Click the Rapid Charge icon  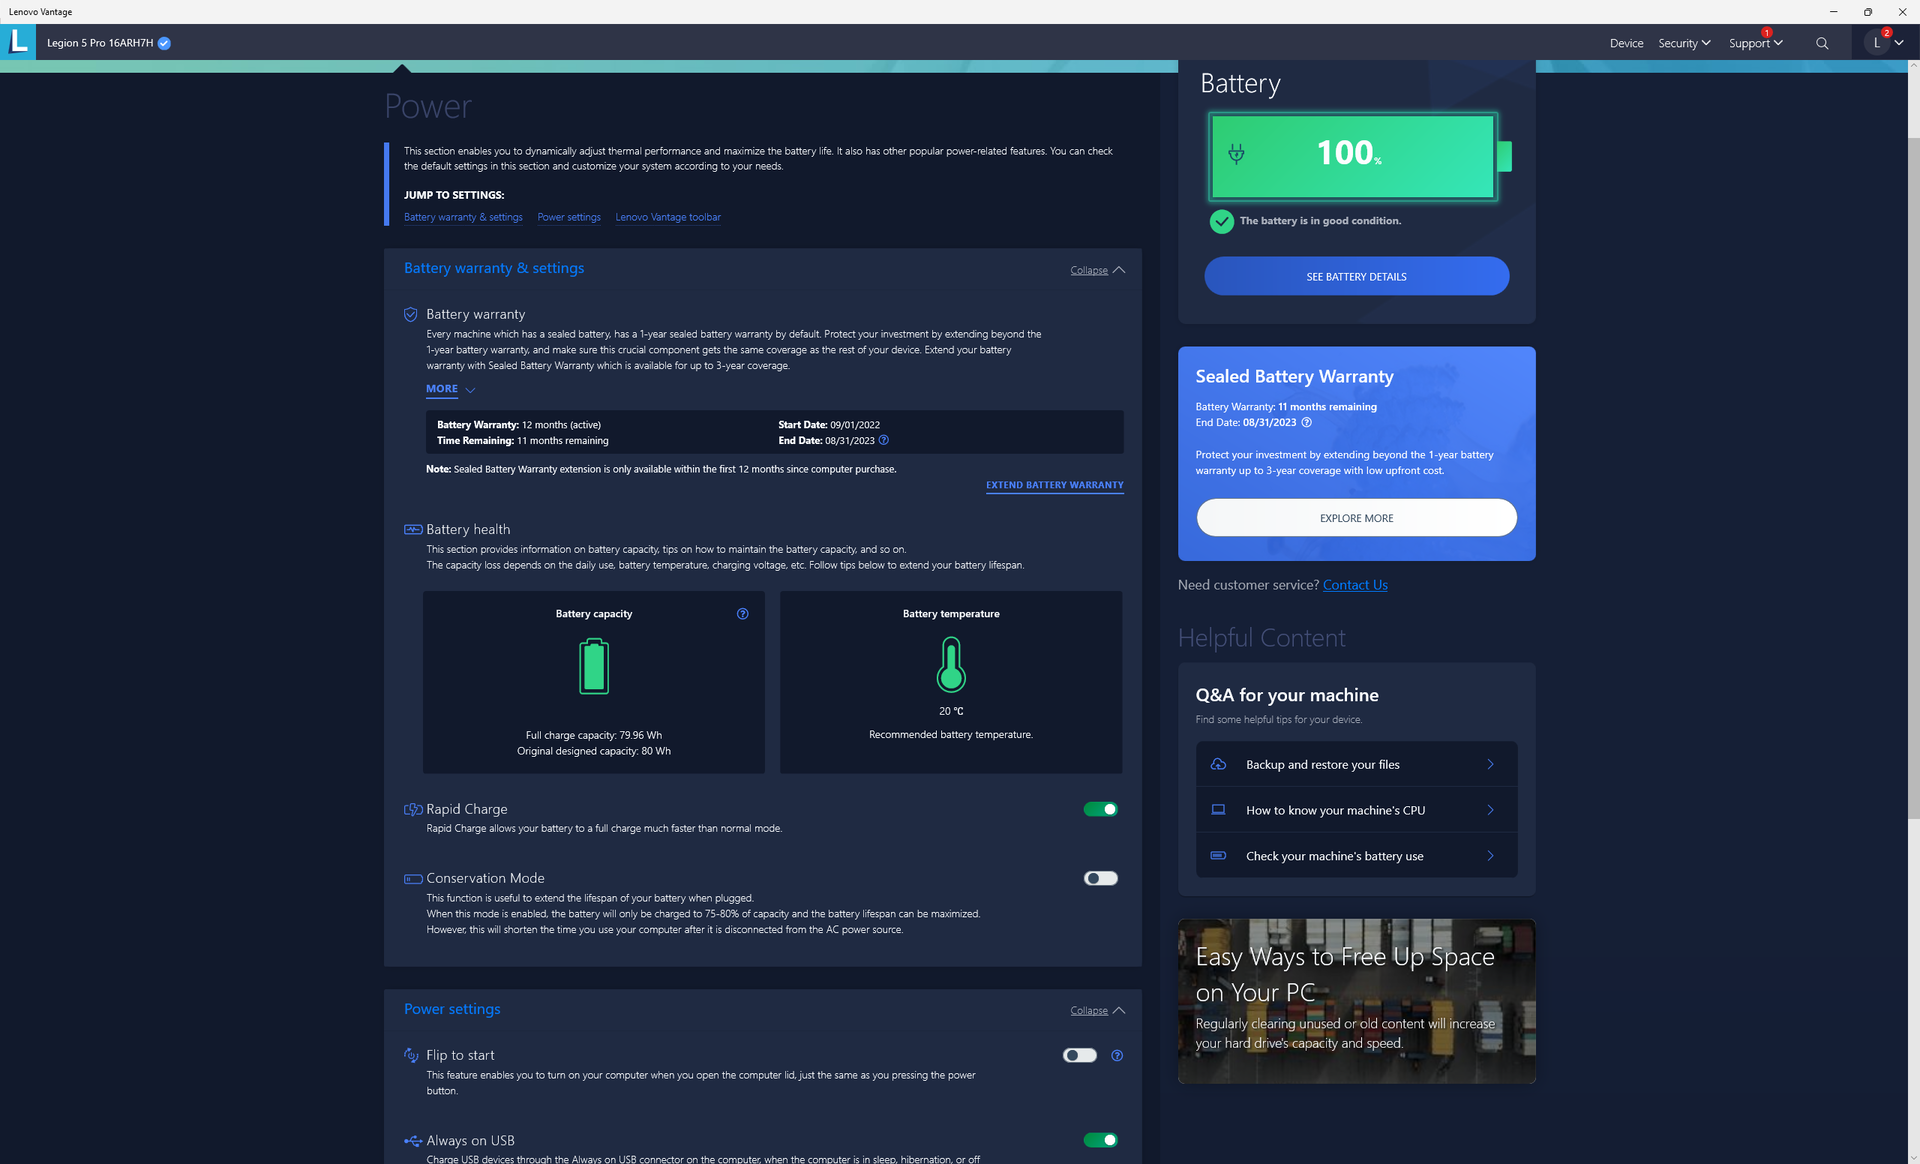tap(413, 809)
